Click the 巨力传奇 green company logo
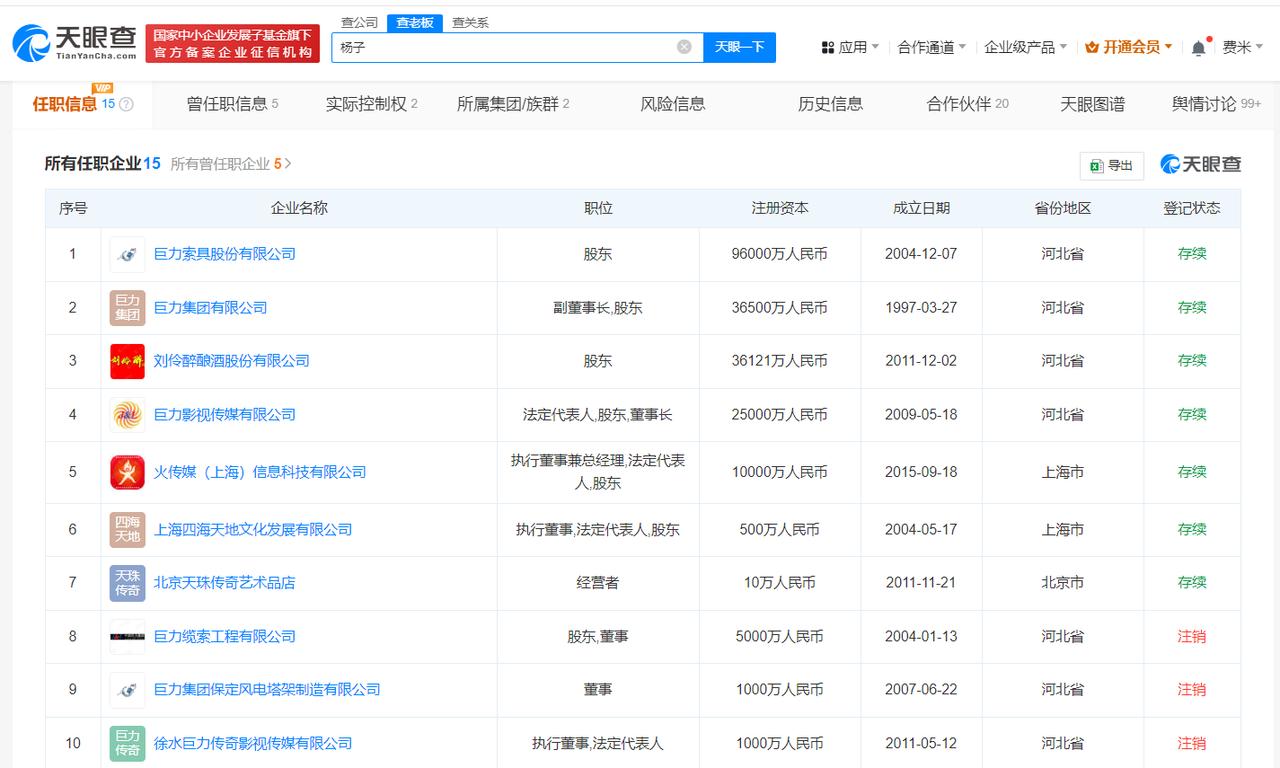The width and height of the screenshot is (1280, 768). pyautogui.click(x=127, y=743)
